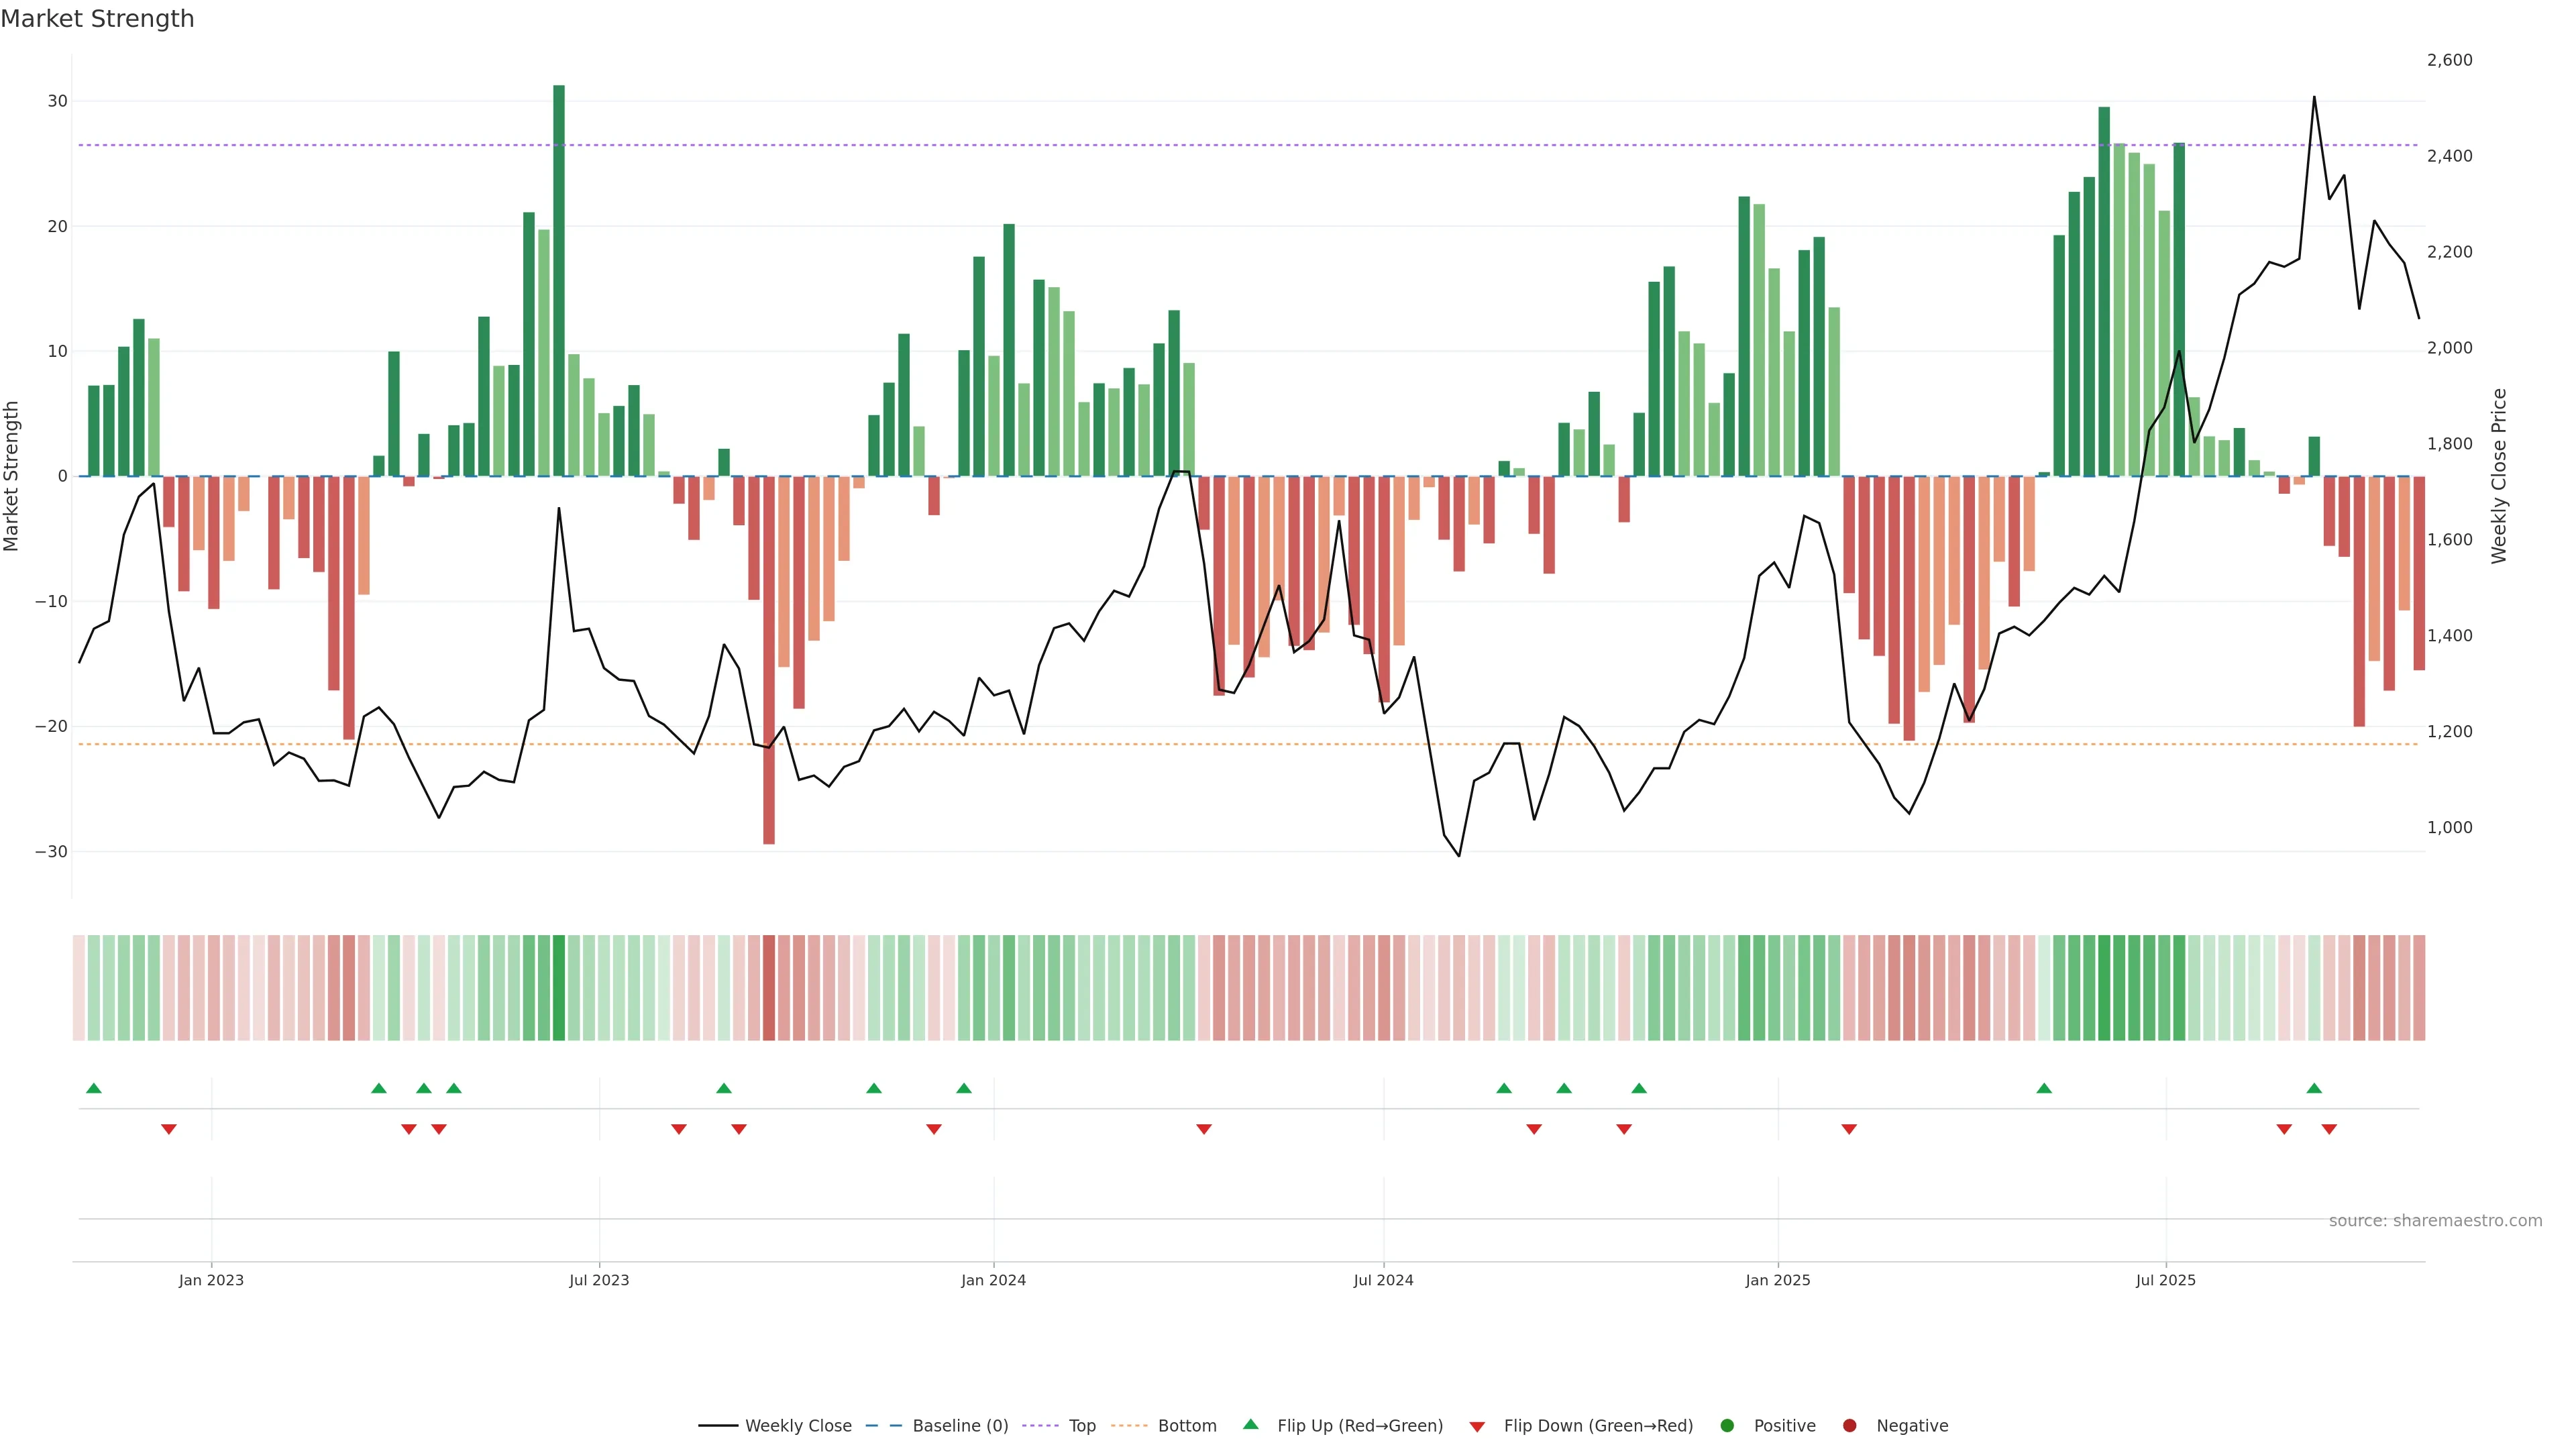Click the Flip Up green triangle legend icon

[x=1250, y=1425]
